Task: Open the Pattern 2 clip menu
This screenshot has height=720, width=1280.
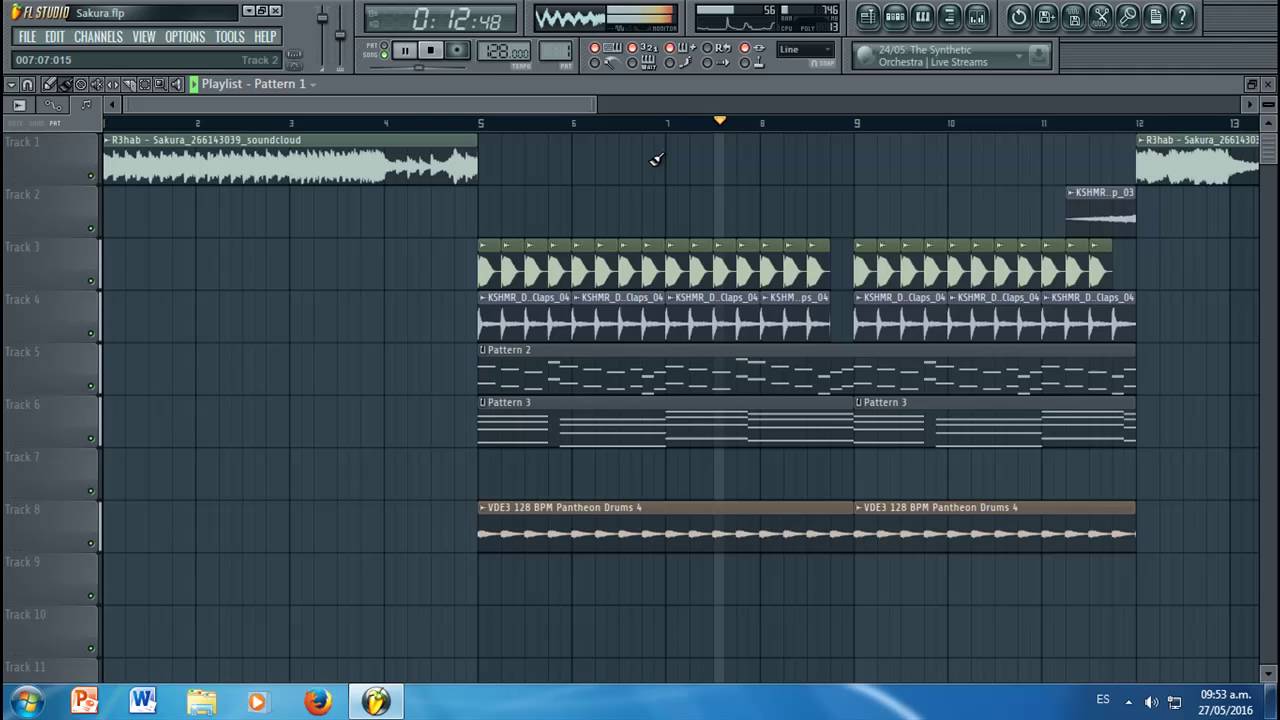Action: 483,350
